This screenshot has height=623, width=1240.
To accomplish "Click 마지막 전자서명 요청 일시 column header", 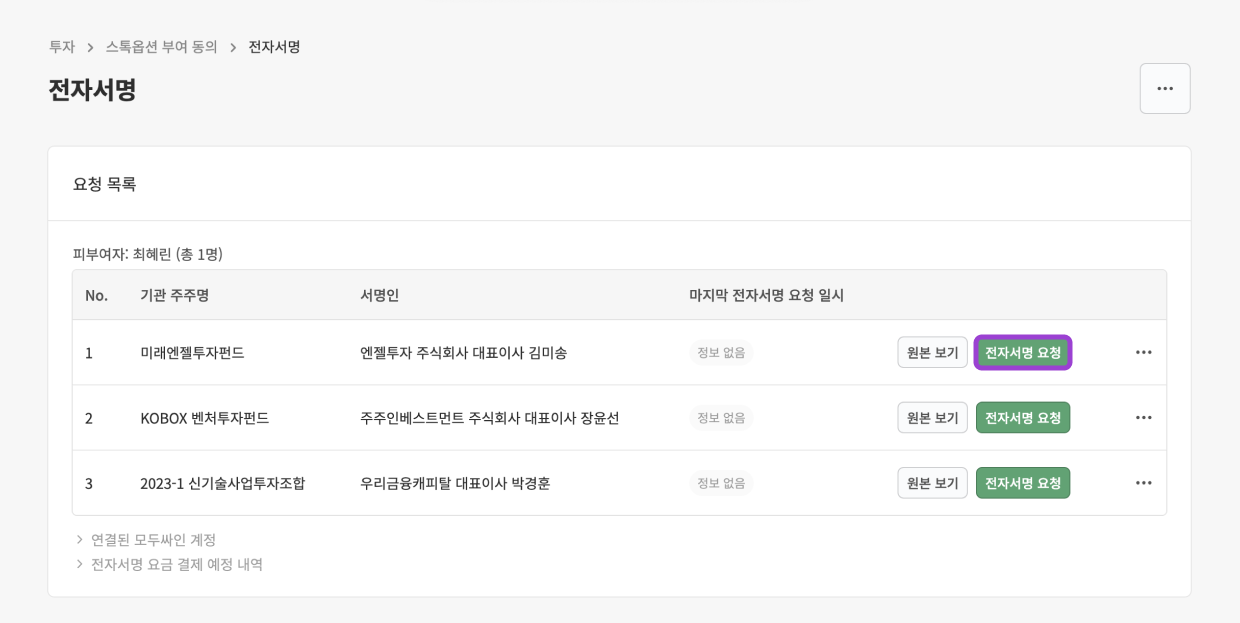I will click(x=766, y=295).
